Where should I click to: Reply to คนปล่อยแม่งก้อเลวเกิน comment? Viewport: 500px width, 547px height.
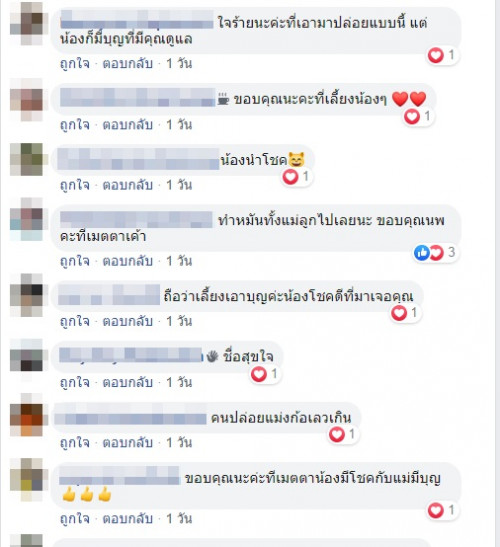tap(128, 443)
